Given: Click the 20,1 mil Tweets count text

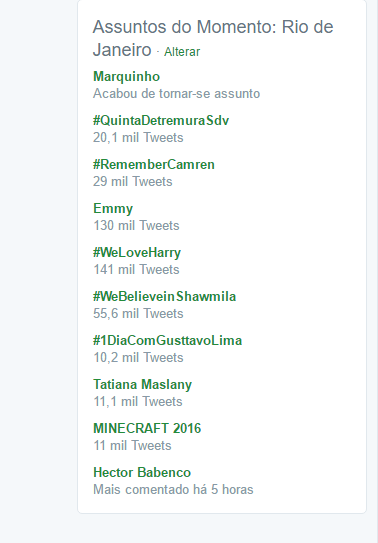Looking at the screenshot, I should (x=138, y=137).
